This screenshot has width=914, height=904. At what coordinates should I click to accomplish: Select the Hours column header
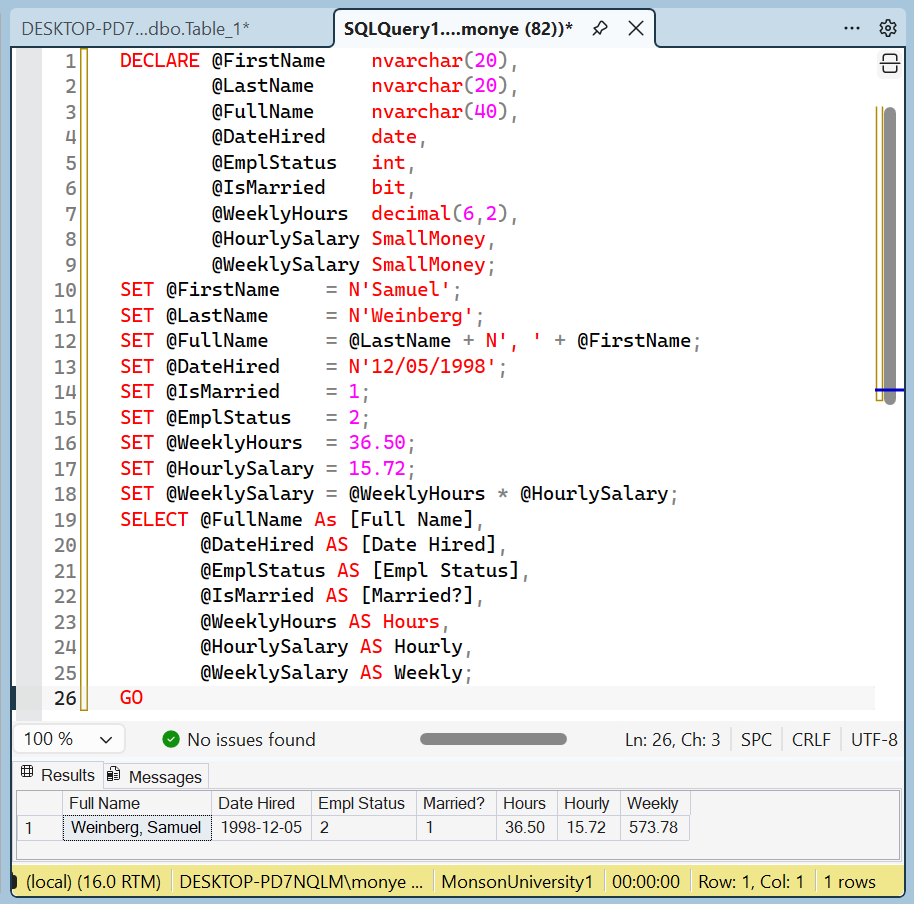[526, 803]
